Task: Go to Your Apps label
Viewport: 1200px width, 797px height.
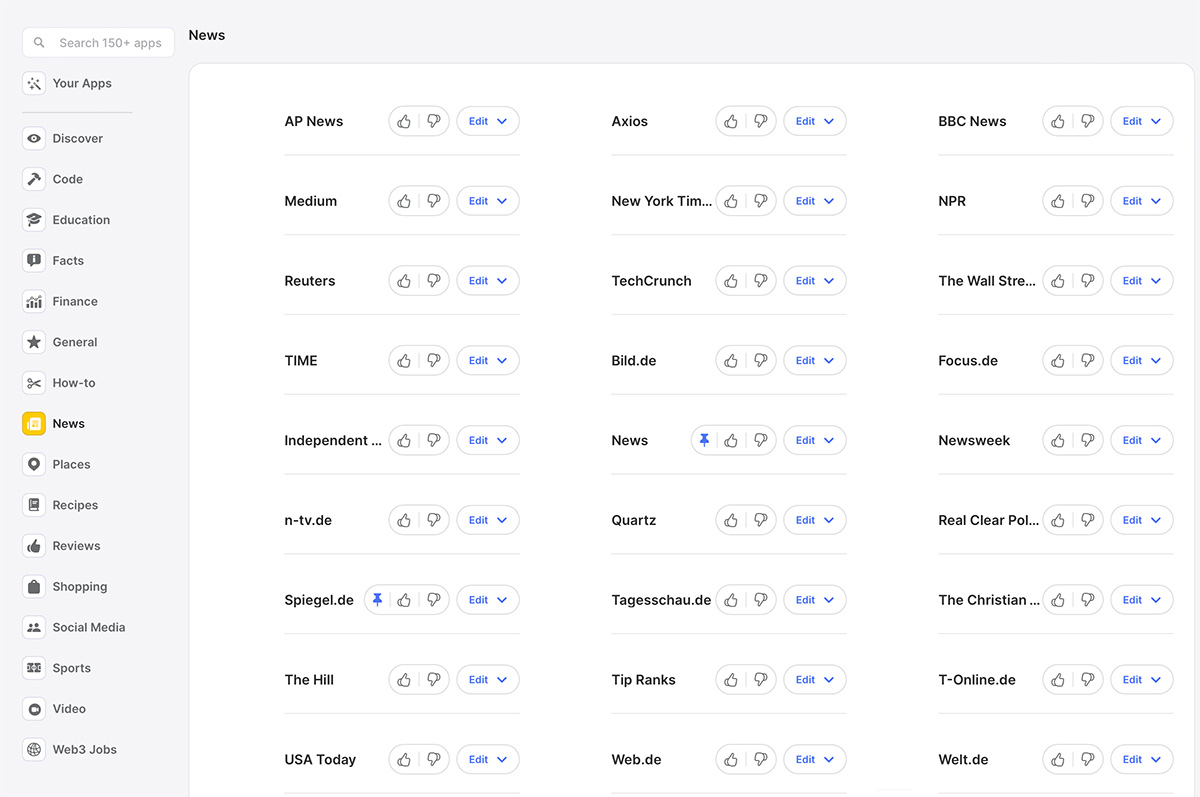Action: tap(82, 84)
